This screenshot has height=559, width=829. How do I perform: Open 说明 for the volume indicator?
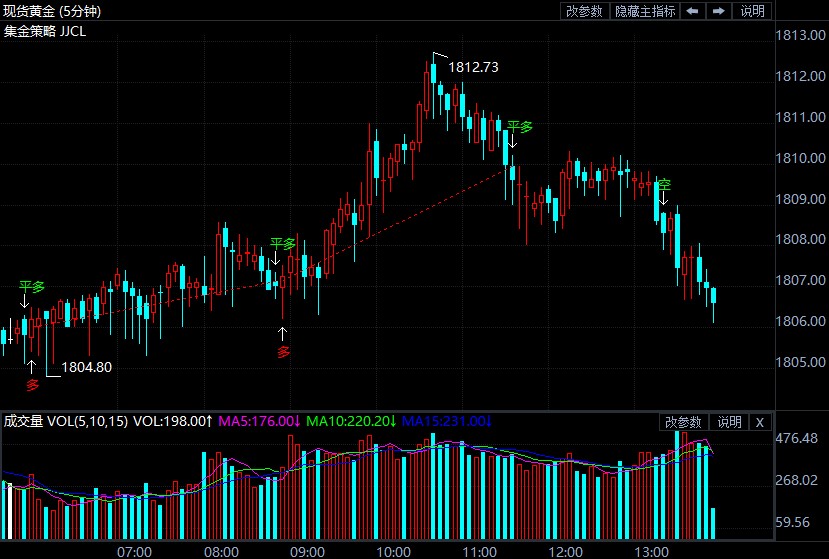tap(729, 422)
